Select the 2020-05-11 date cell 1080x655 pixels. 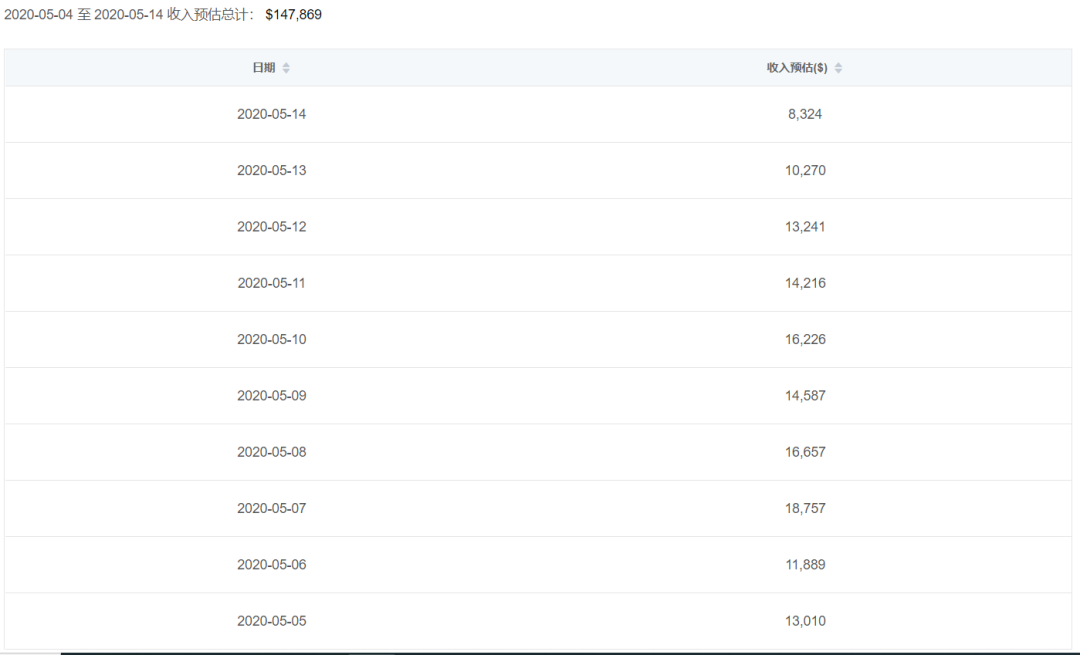pyautogui.click(x=272, y=283)
